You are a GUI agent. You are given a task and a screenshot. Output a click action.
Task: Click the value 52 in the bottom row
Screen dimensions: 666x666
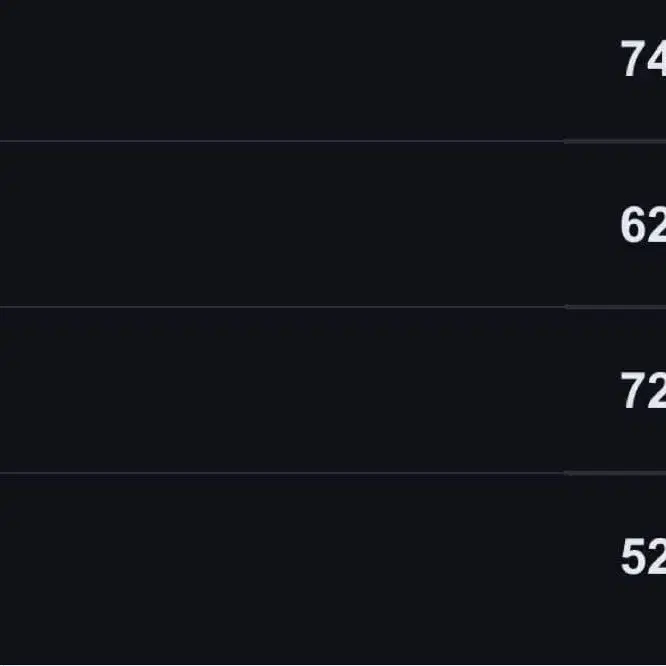click(643, 557)
